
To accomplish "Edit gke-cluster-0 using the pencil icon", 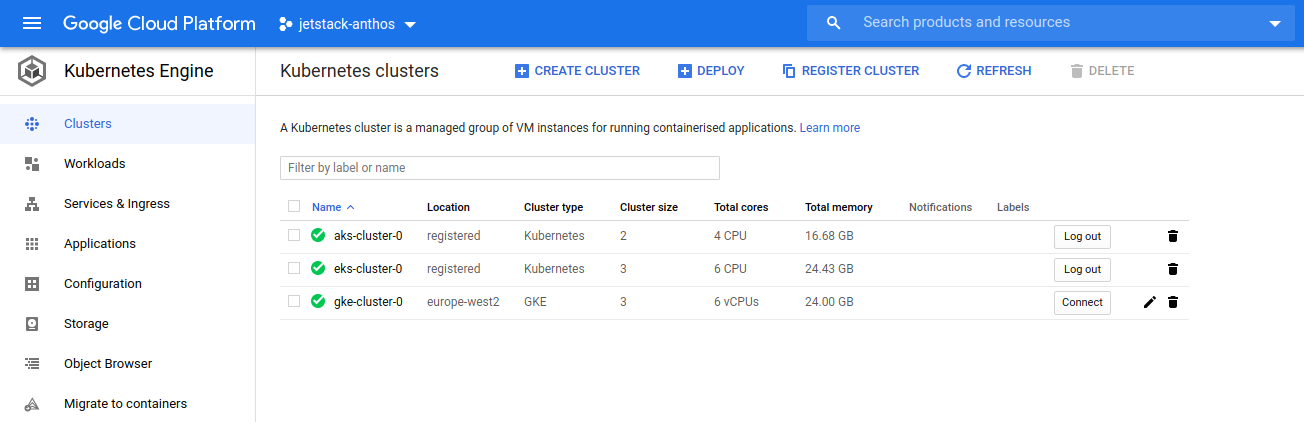I will pos(1149,302).
